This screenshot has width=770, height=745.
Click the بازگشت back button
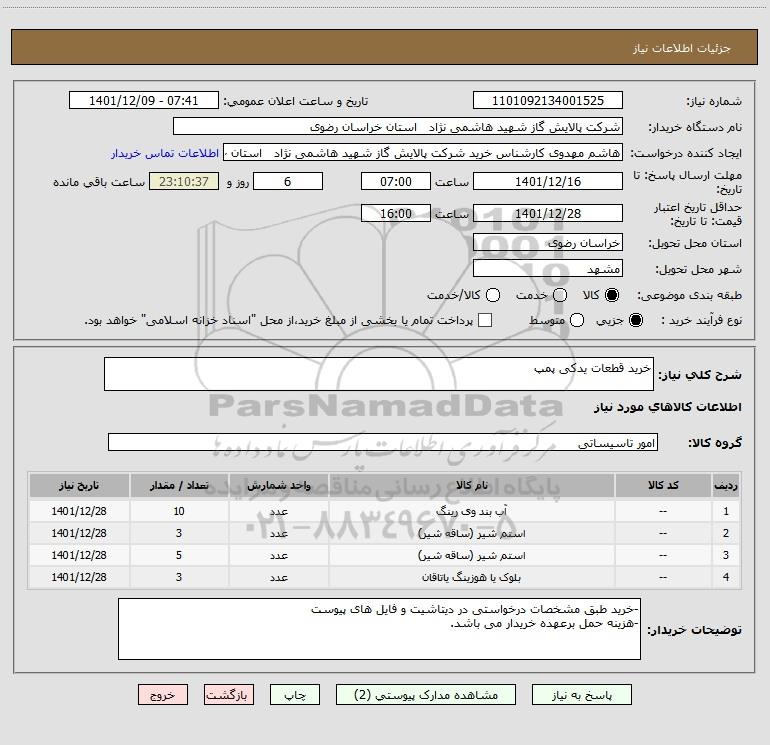229,695
